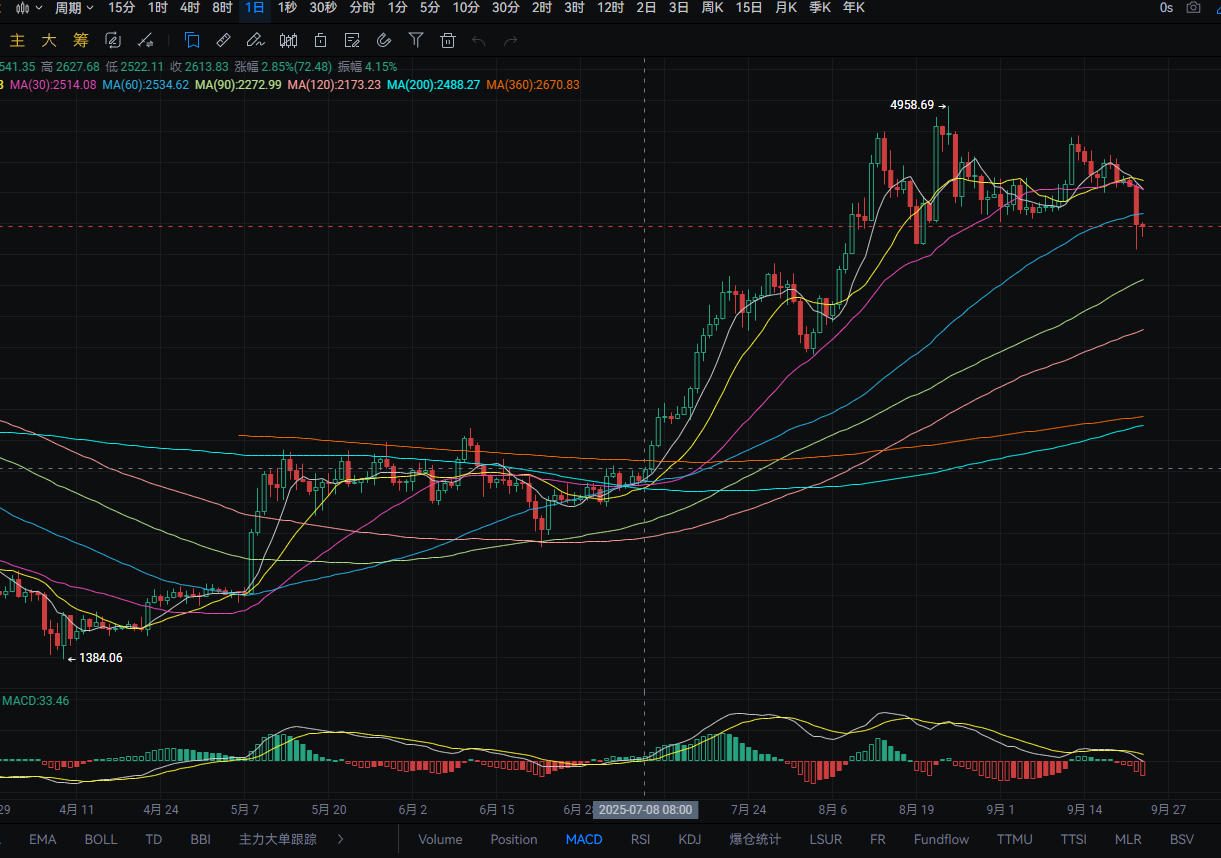Viewport: 1221px width, 858px height.
Task: Select the pen drawing tool
Action: click(x=255, y=41)
